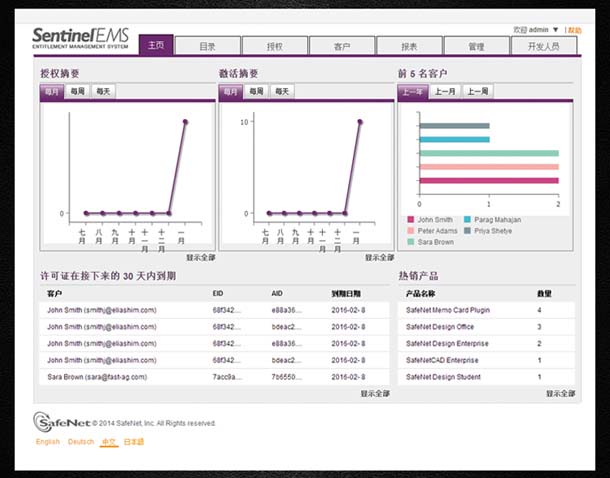Select SafeNet Memo Card Plugin row
610x478 pixels.
point(486,310)
